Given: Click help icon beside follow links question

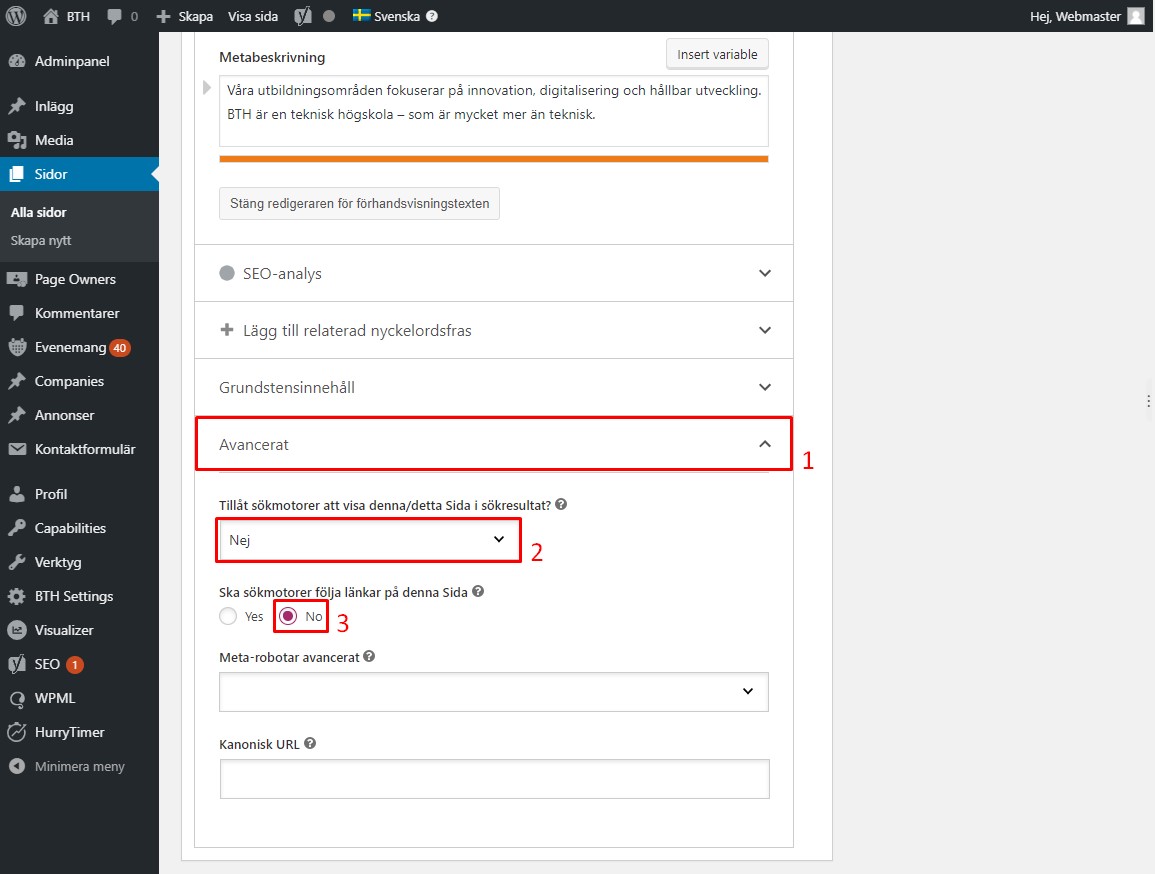Looking at the screenshot, I should point(478,591).
